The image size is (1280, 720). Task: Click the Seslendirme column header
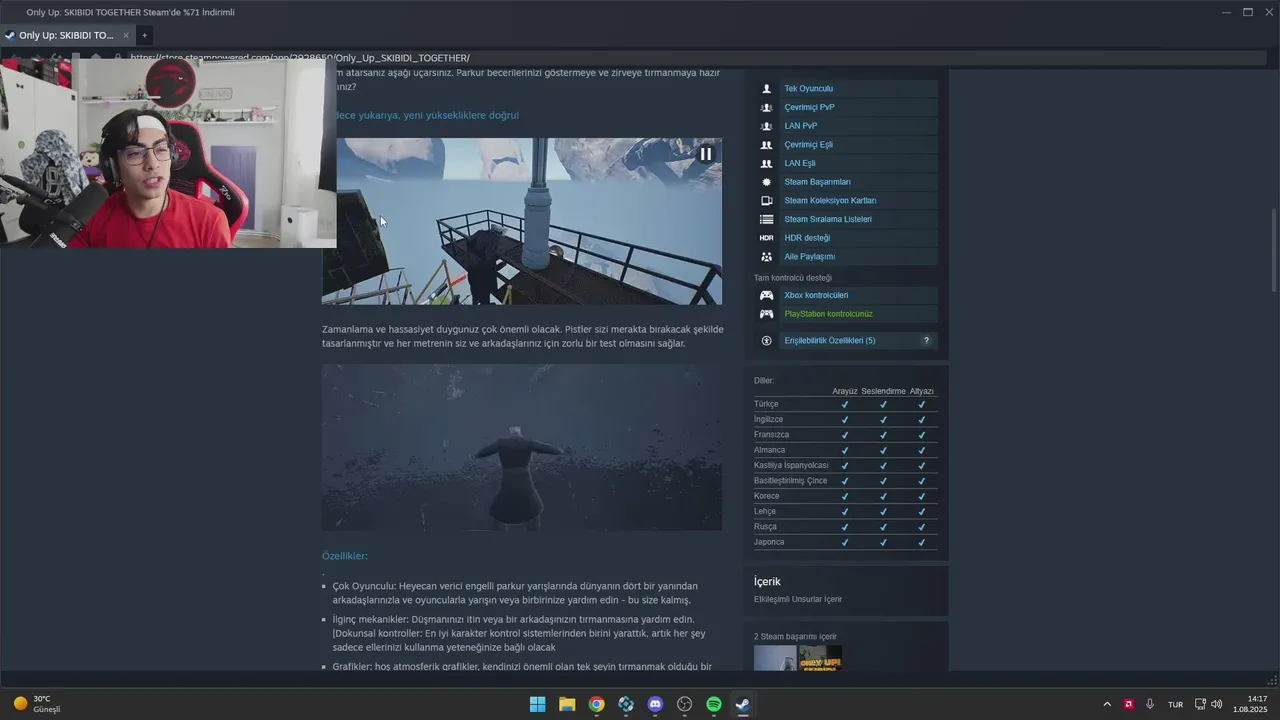[883, 391]
